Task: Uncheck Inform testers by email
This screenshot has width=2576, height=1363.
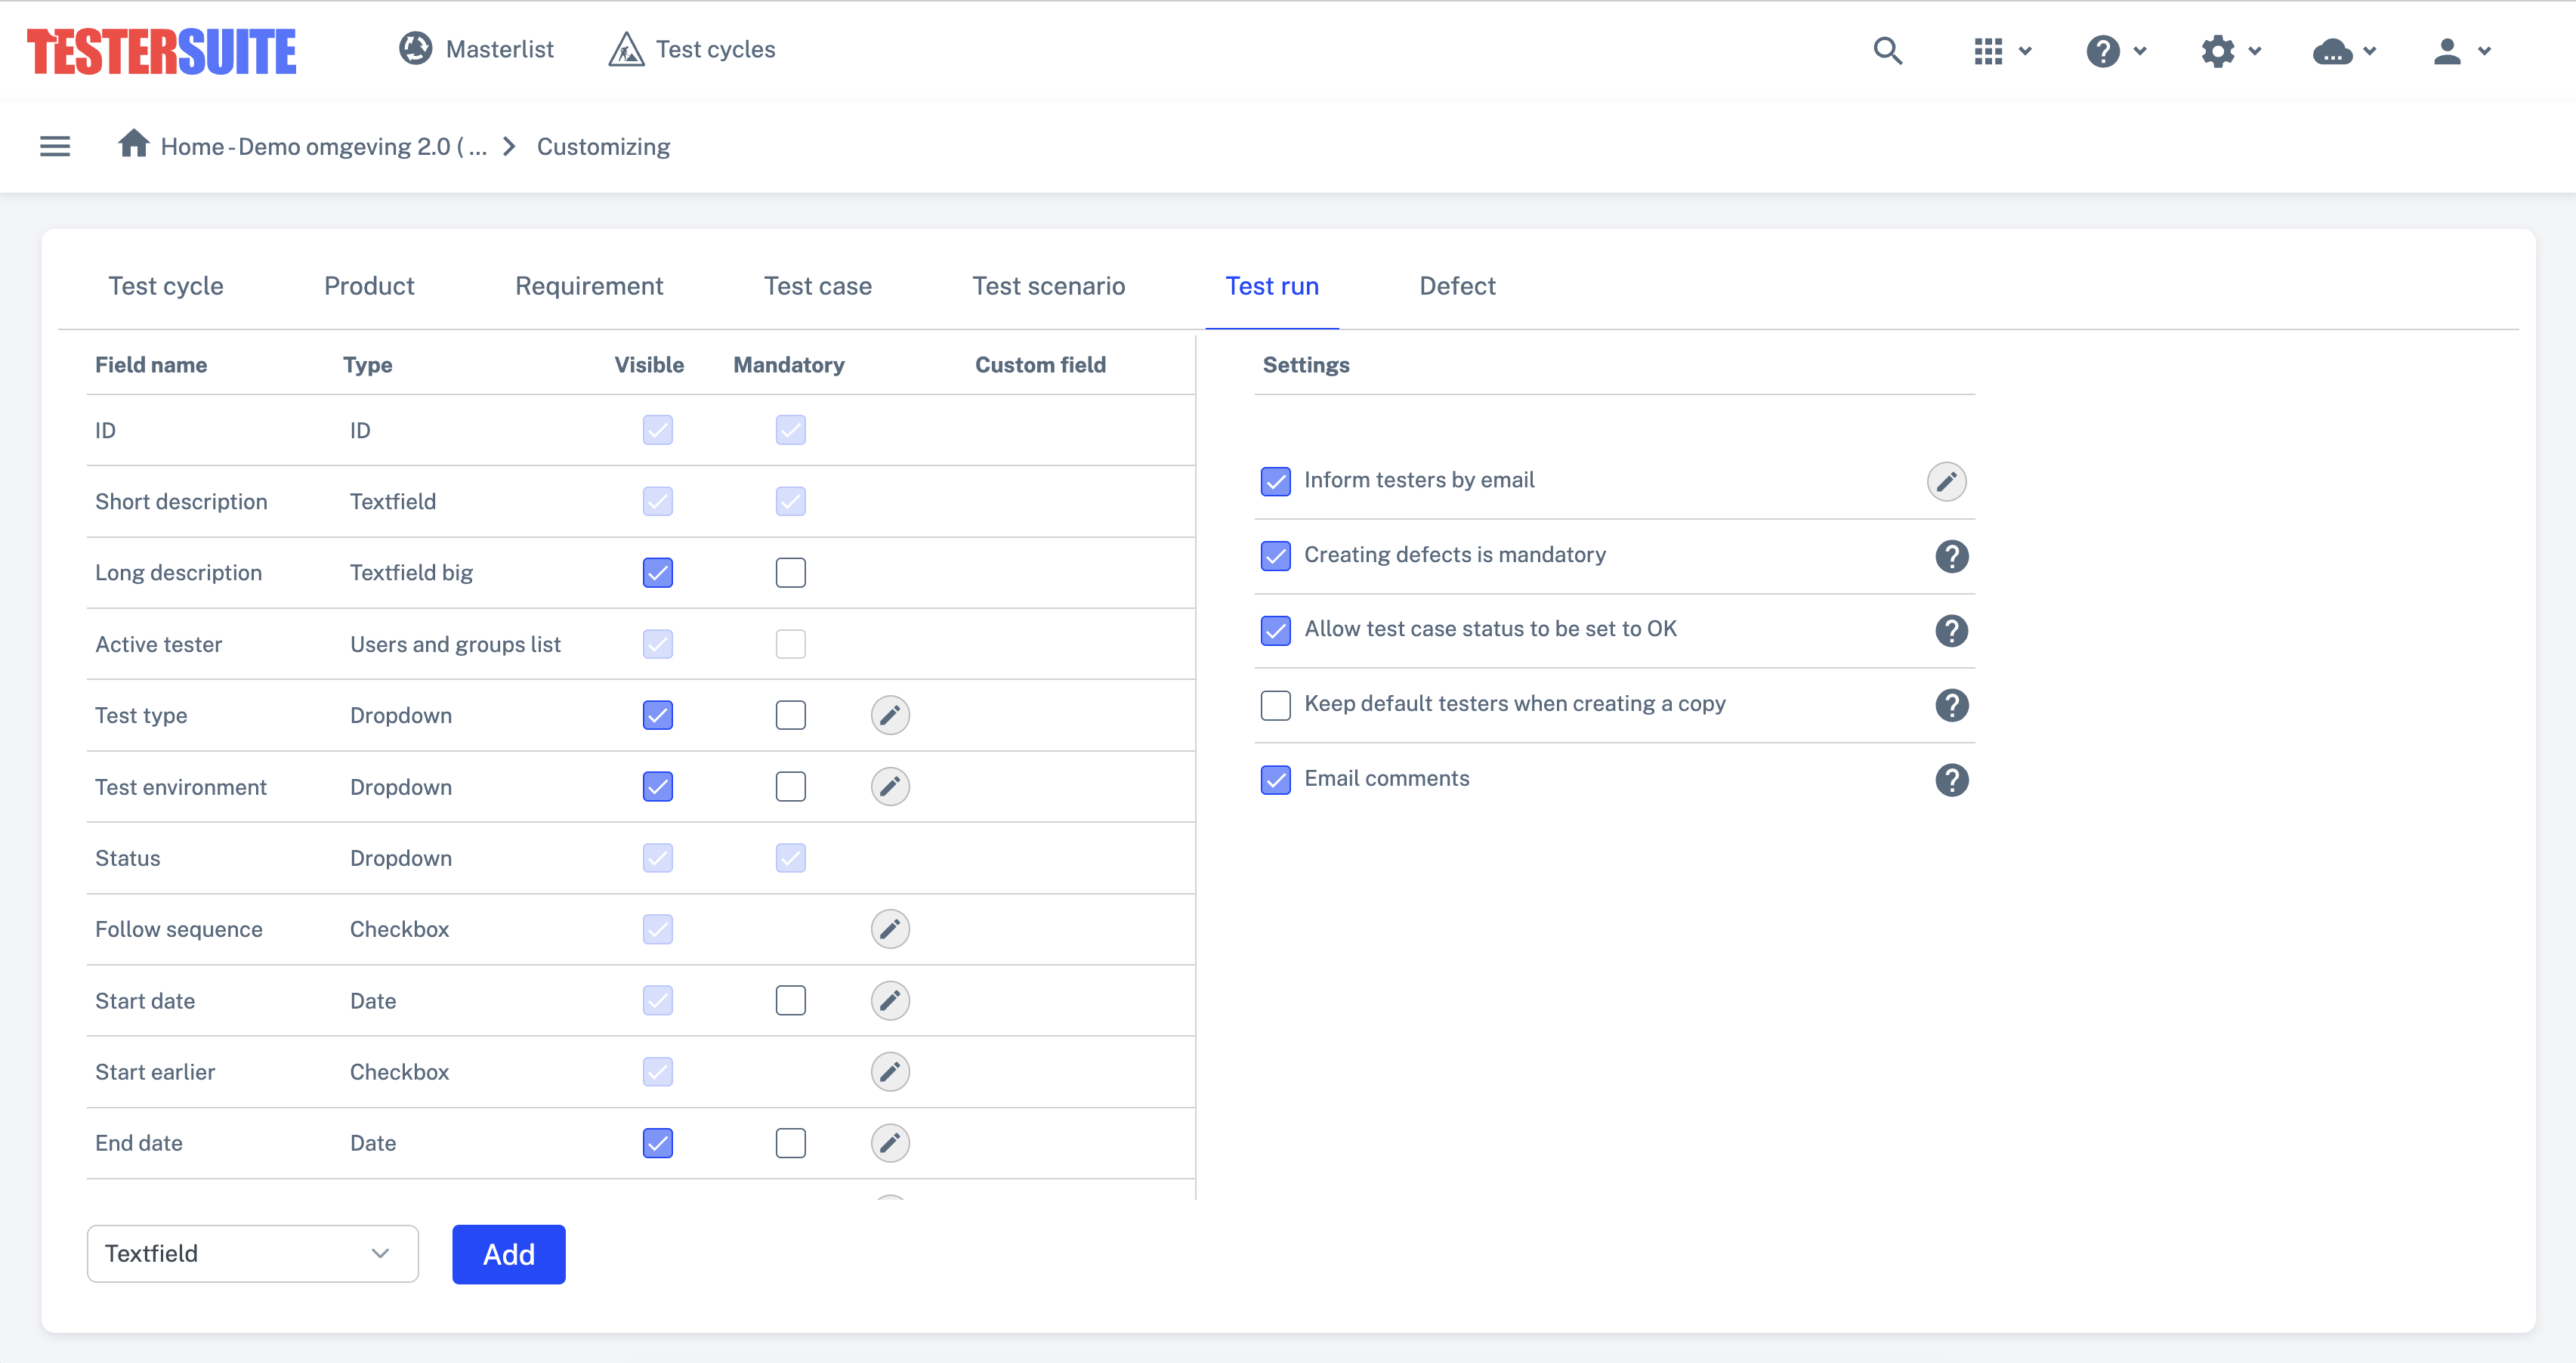Action: 1276,481
